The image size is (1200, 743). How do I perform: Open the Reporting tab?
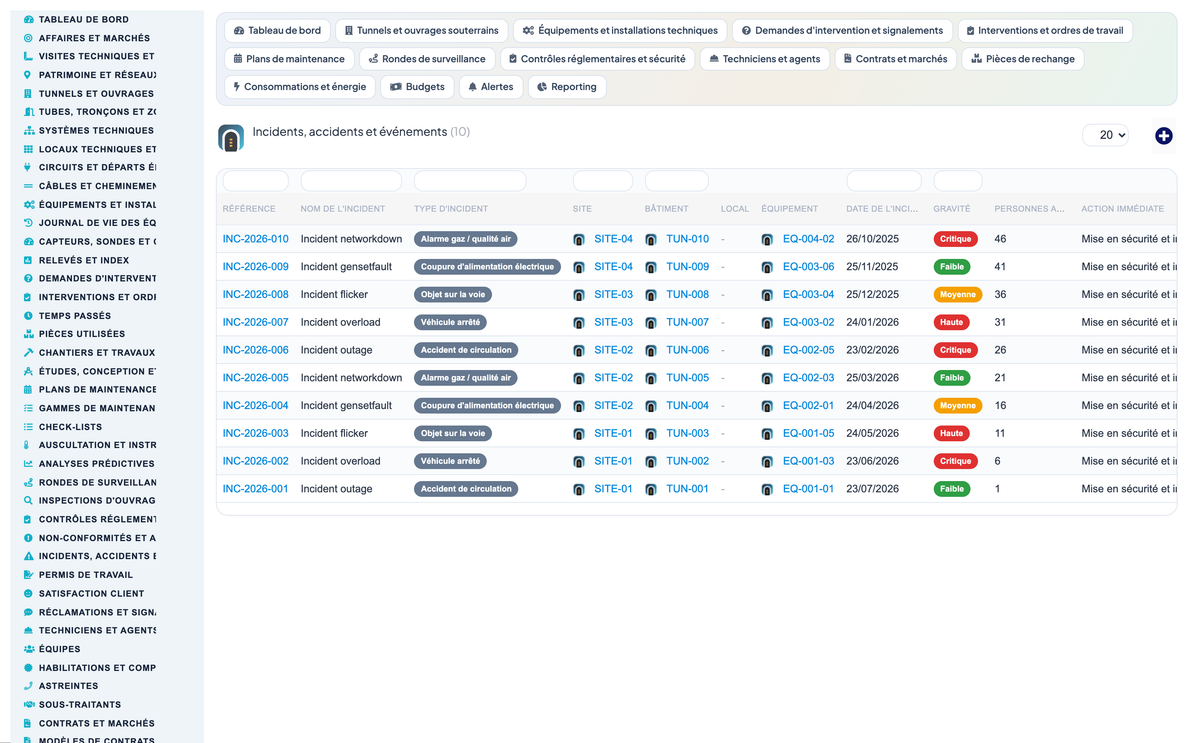coord(567,87)
